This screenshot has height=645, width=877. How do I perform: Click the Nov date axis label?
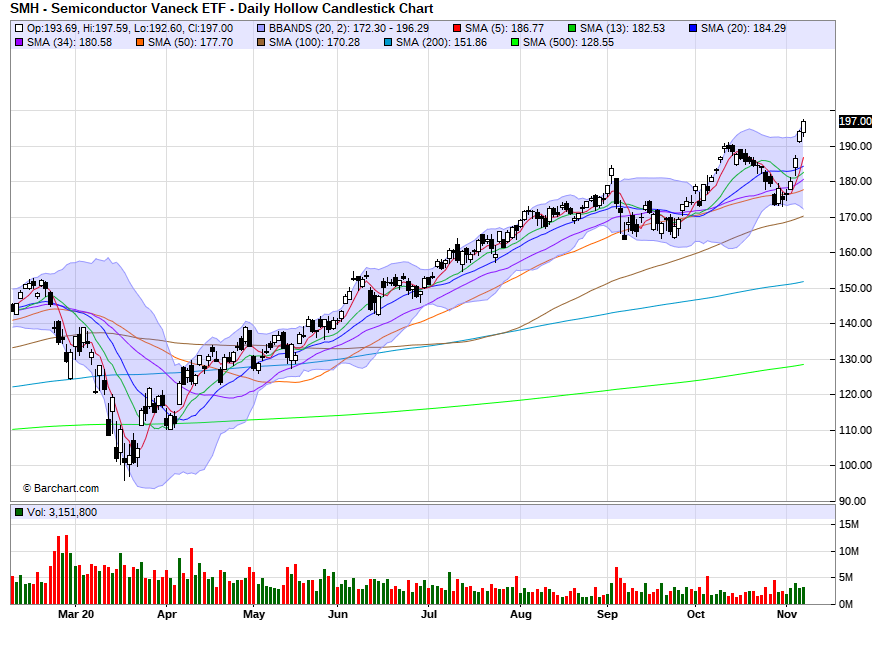click(787, 614)
